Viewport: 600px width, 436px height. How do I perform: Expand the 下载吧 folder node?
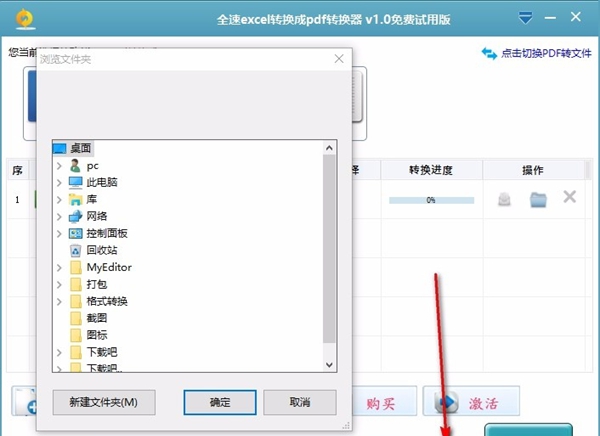(59, 352)
